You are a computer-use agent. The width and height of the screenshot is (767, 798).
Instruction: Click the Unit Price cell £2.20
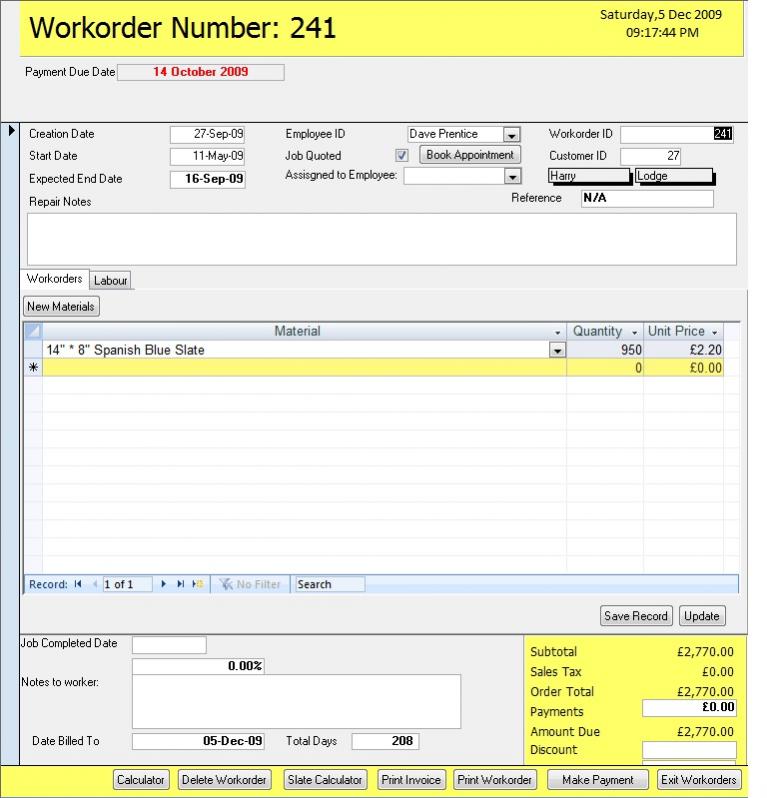(x=683, y=350)
